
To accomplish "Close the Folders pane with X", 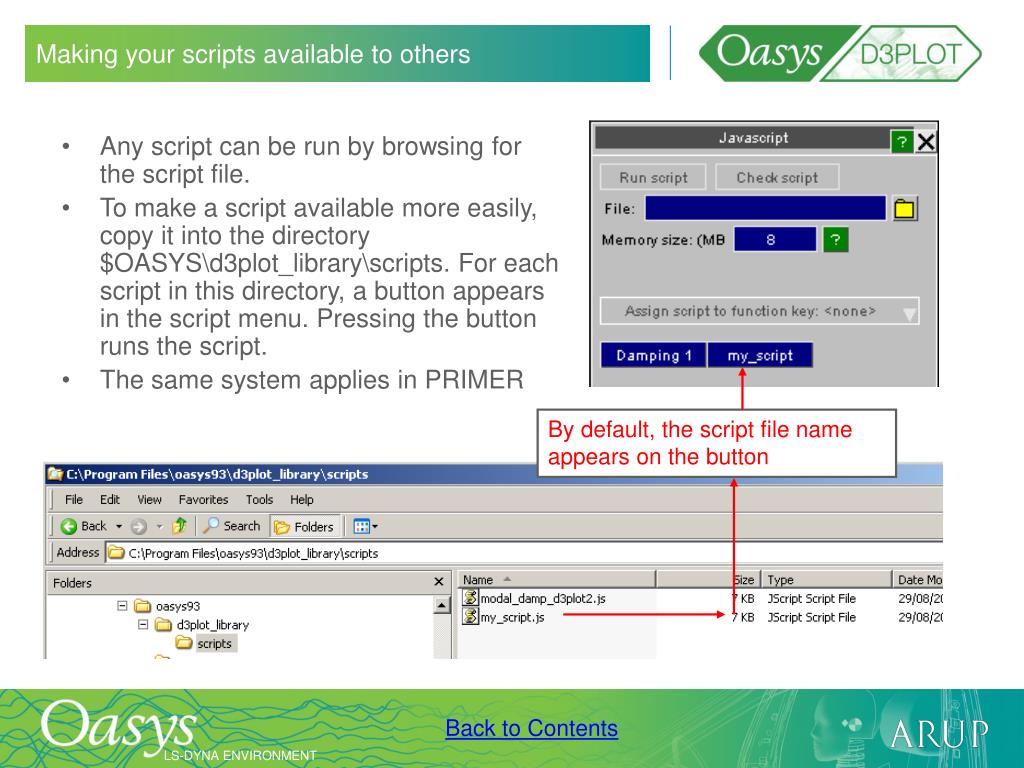I will click(439, 581).
